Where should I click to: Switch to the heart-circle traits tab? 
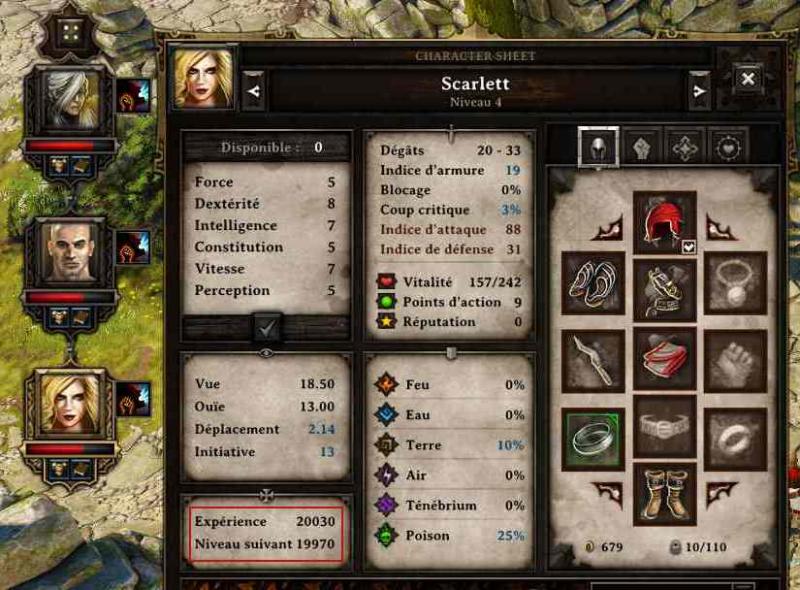728,148
